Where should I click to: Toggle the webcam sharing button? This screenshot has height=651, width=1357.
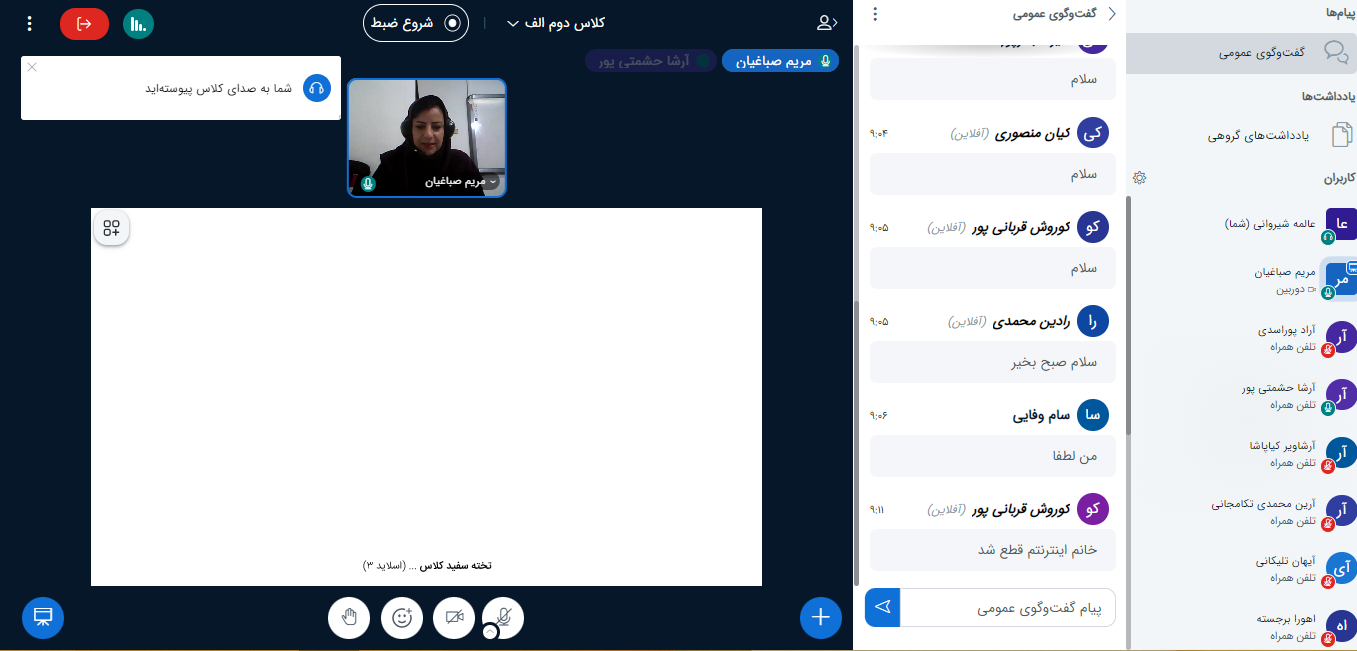click(454, 618)
